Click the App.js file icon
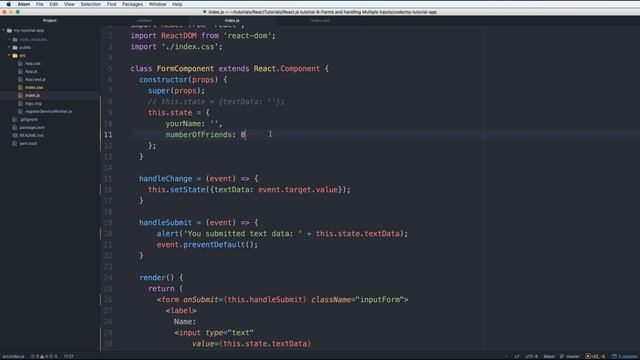Viewport: 640px width, 360px height. pos(20,71)
